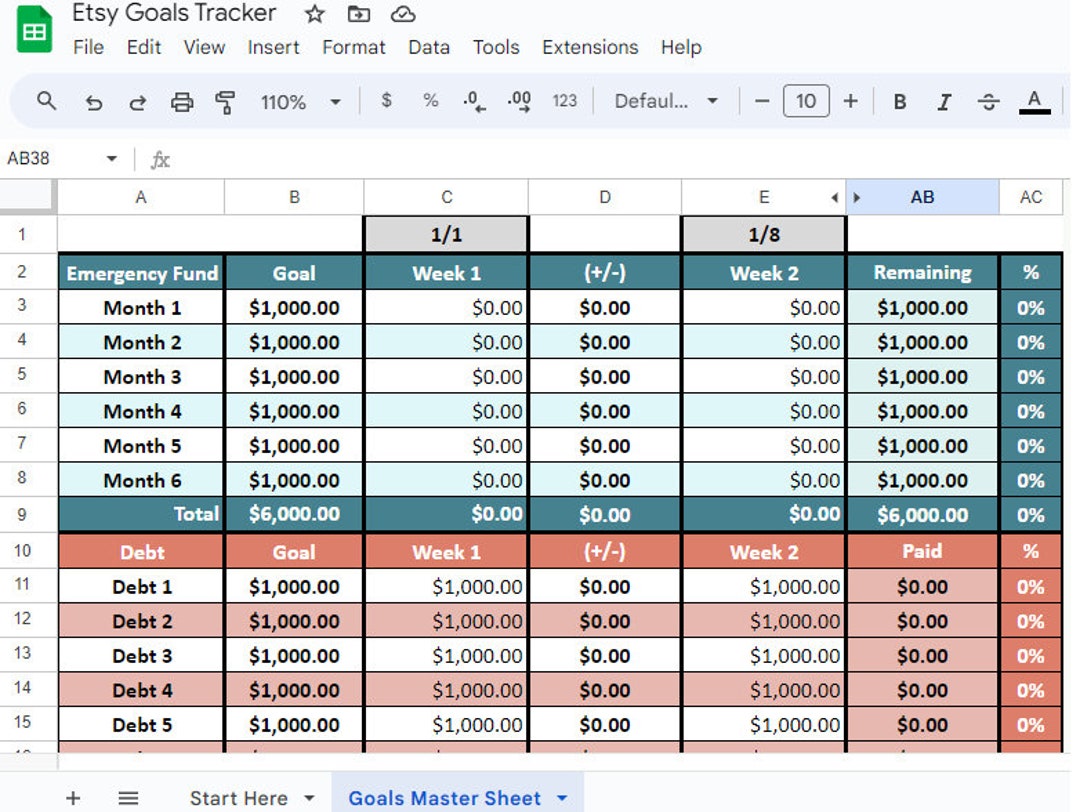1080x812 pixels.
Task: Apply strikethrough formatting
Action: [x=988, y=101]
